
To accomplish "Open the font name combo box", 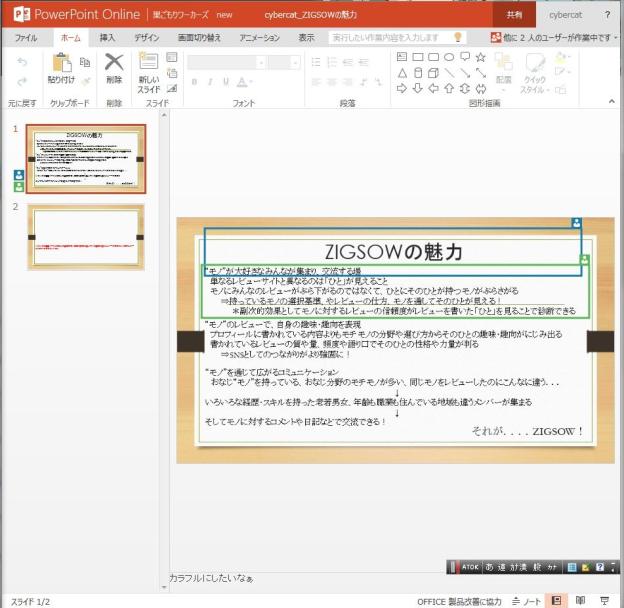I will pyautogui.click(x=226, y=62).
